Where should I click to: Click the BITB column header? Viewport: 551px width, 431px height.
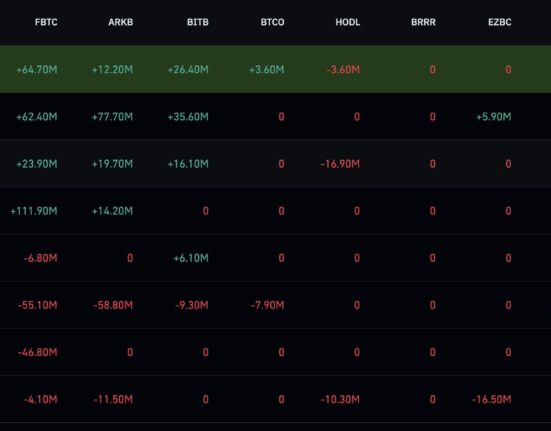pos(198,22)
